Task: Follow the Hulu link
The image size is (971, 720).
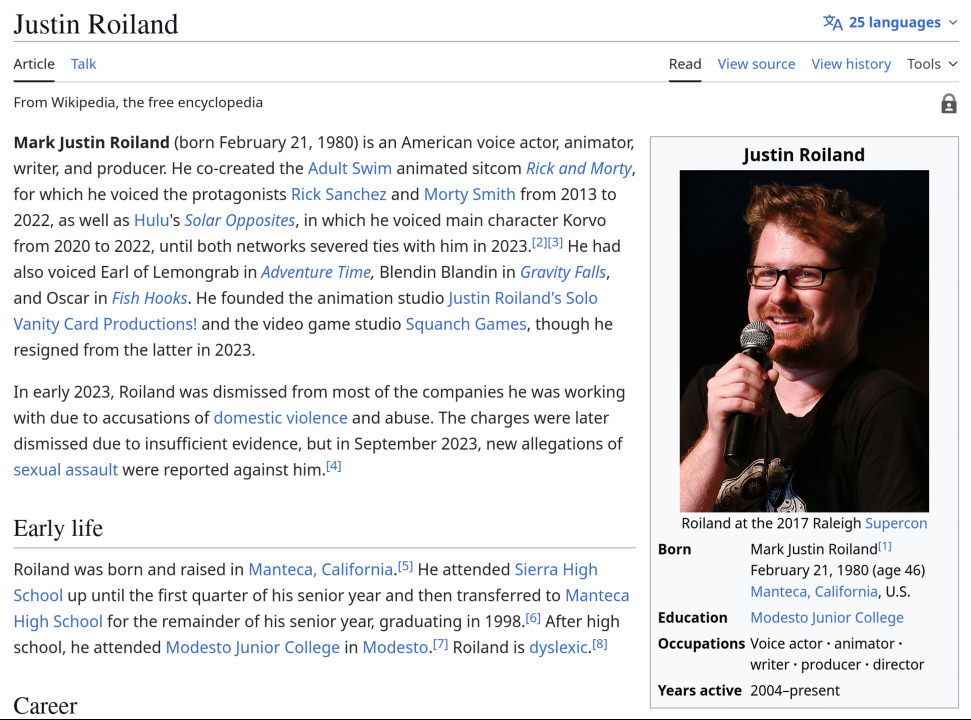Action: (151, 220)
